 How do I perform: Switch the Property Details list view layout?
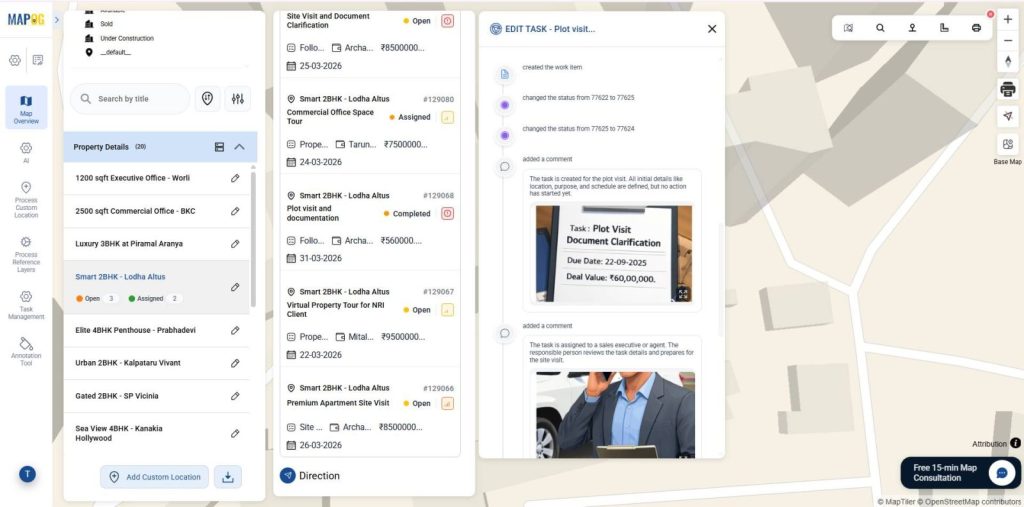click(x=219, y=147)
